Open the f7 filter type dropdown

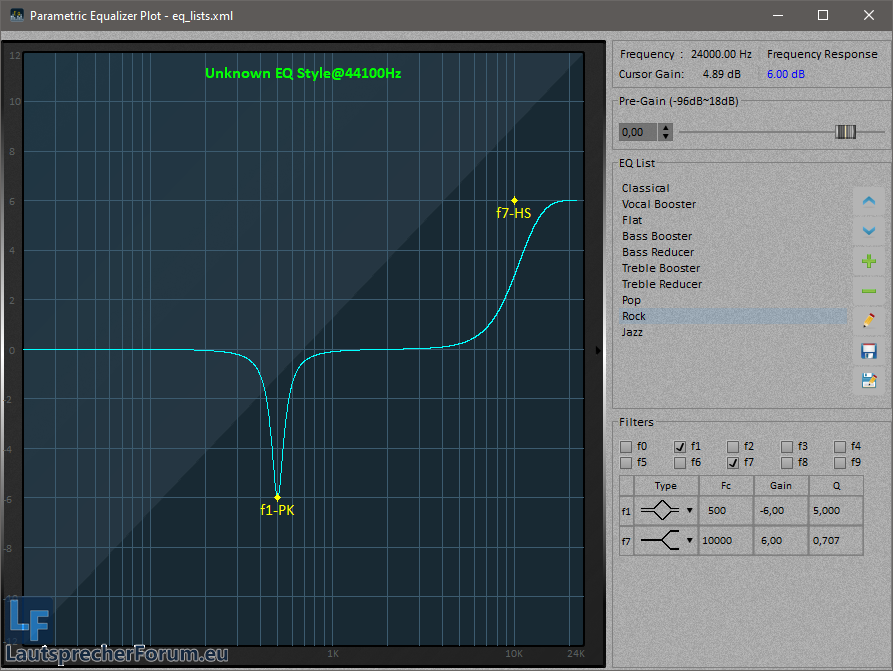[x=689, y=541]
